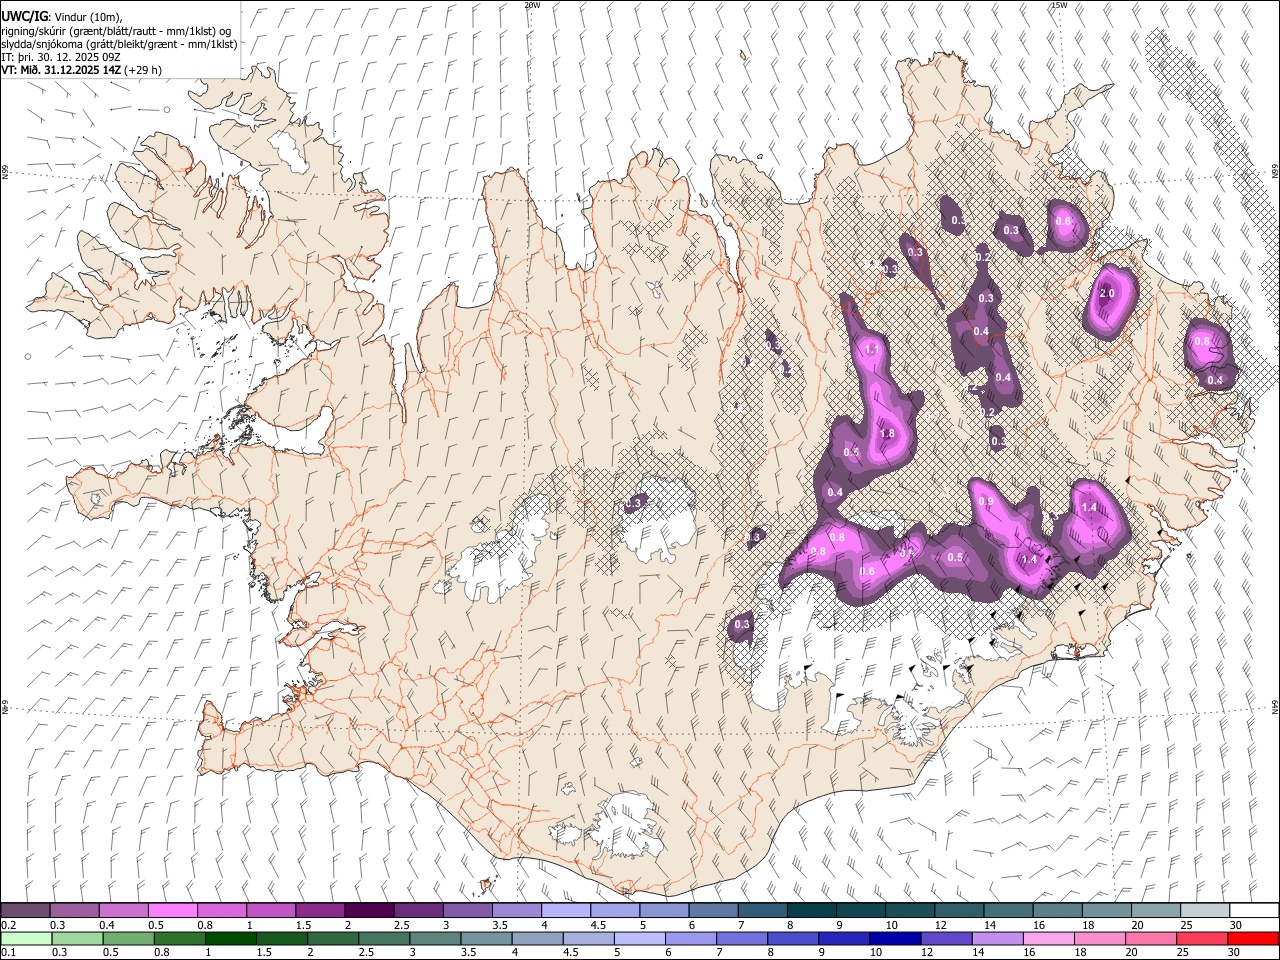Click the '(+29 h)' forecast offset

click(x=144, y=70)
